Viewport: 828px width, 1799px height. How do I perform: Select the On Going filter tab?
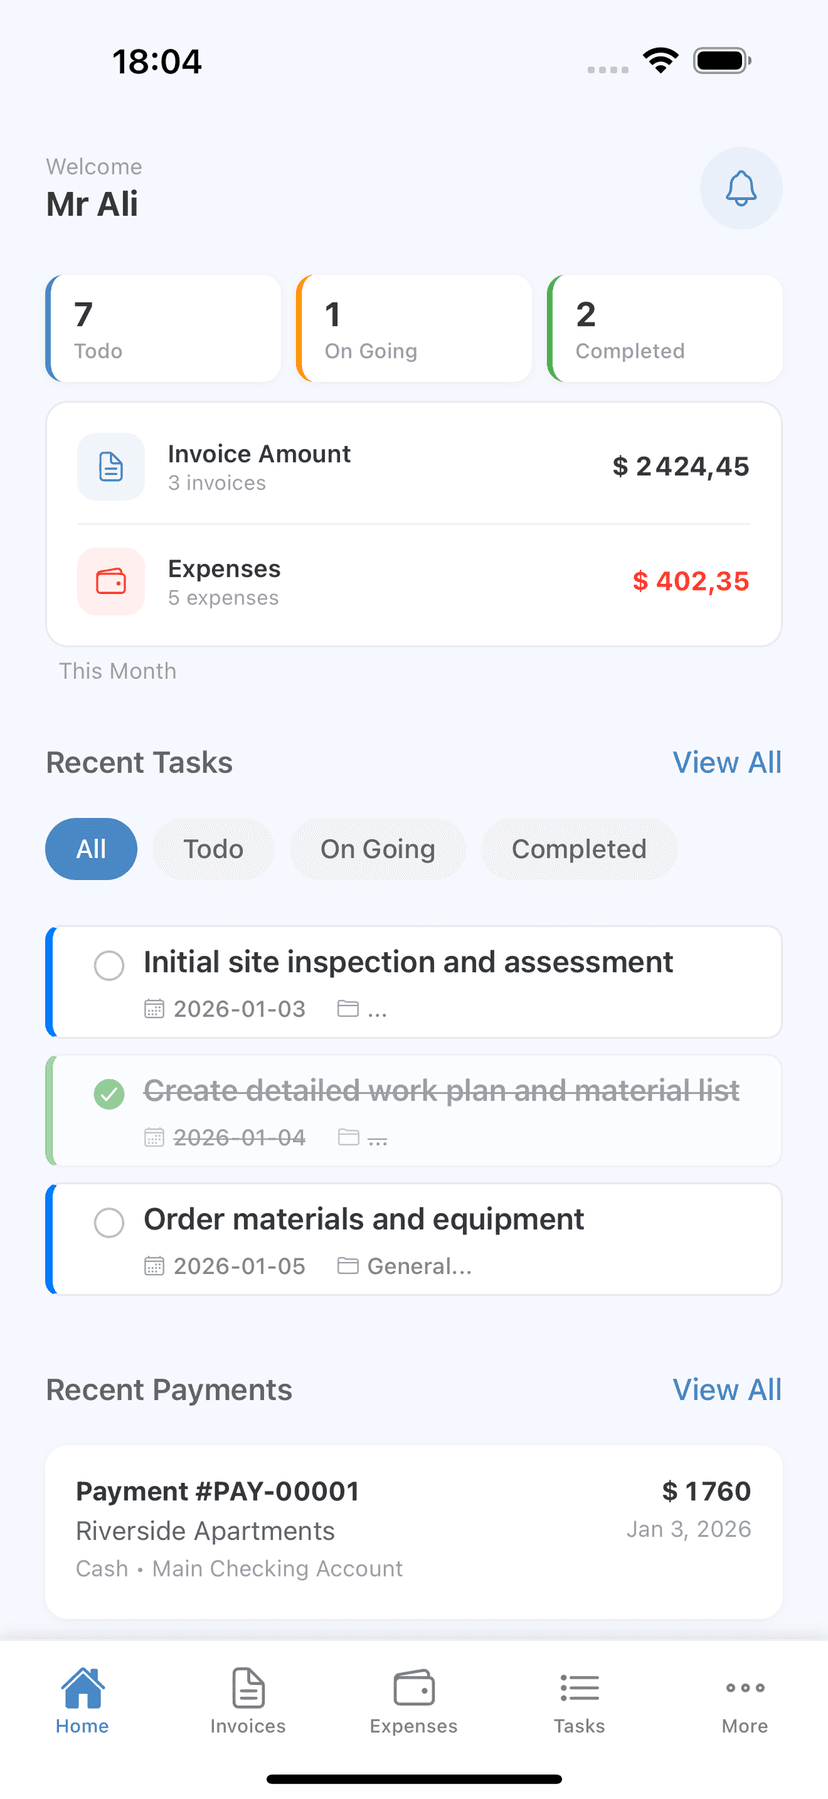377,848
